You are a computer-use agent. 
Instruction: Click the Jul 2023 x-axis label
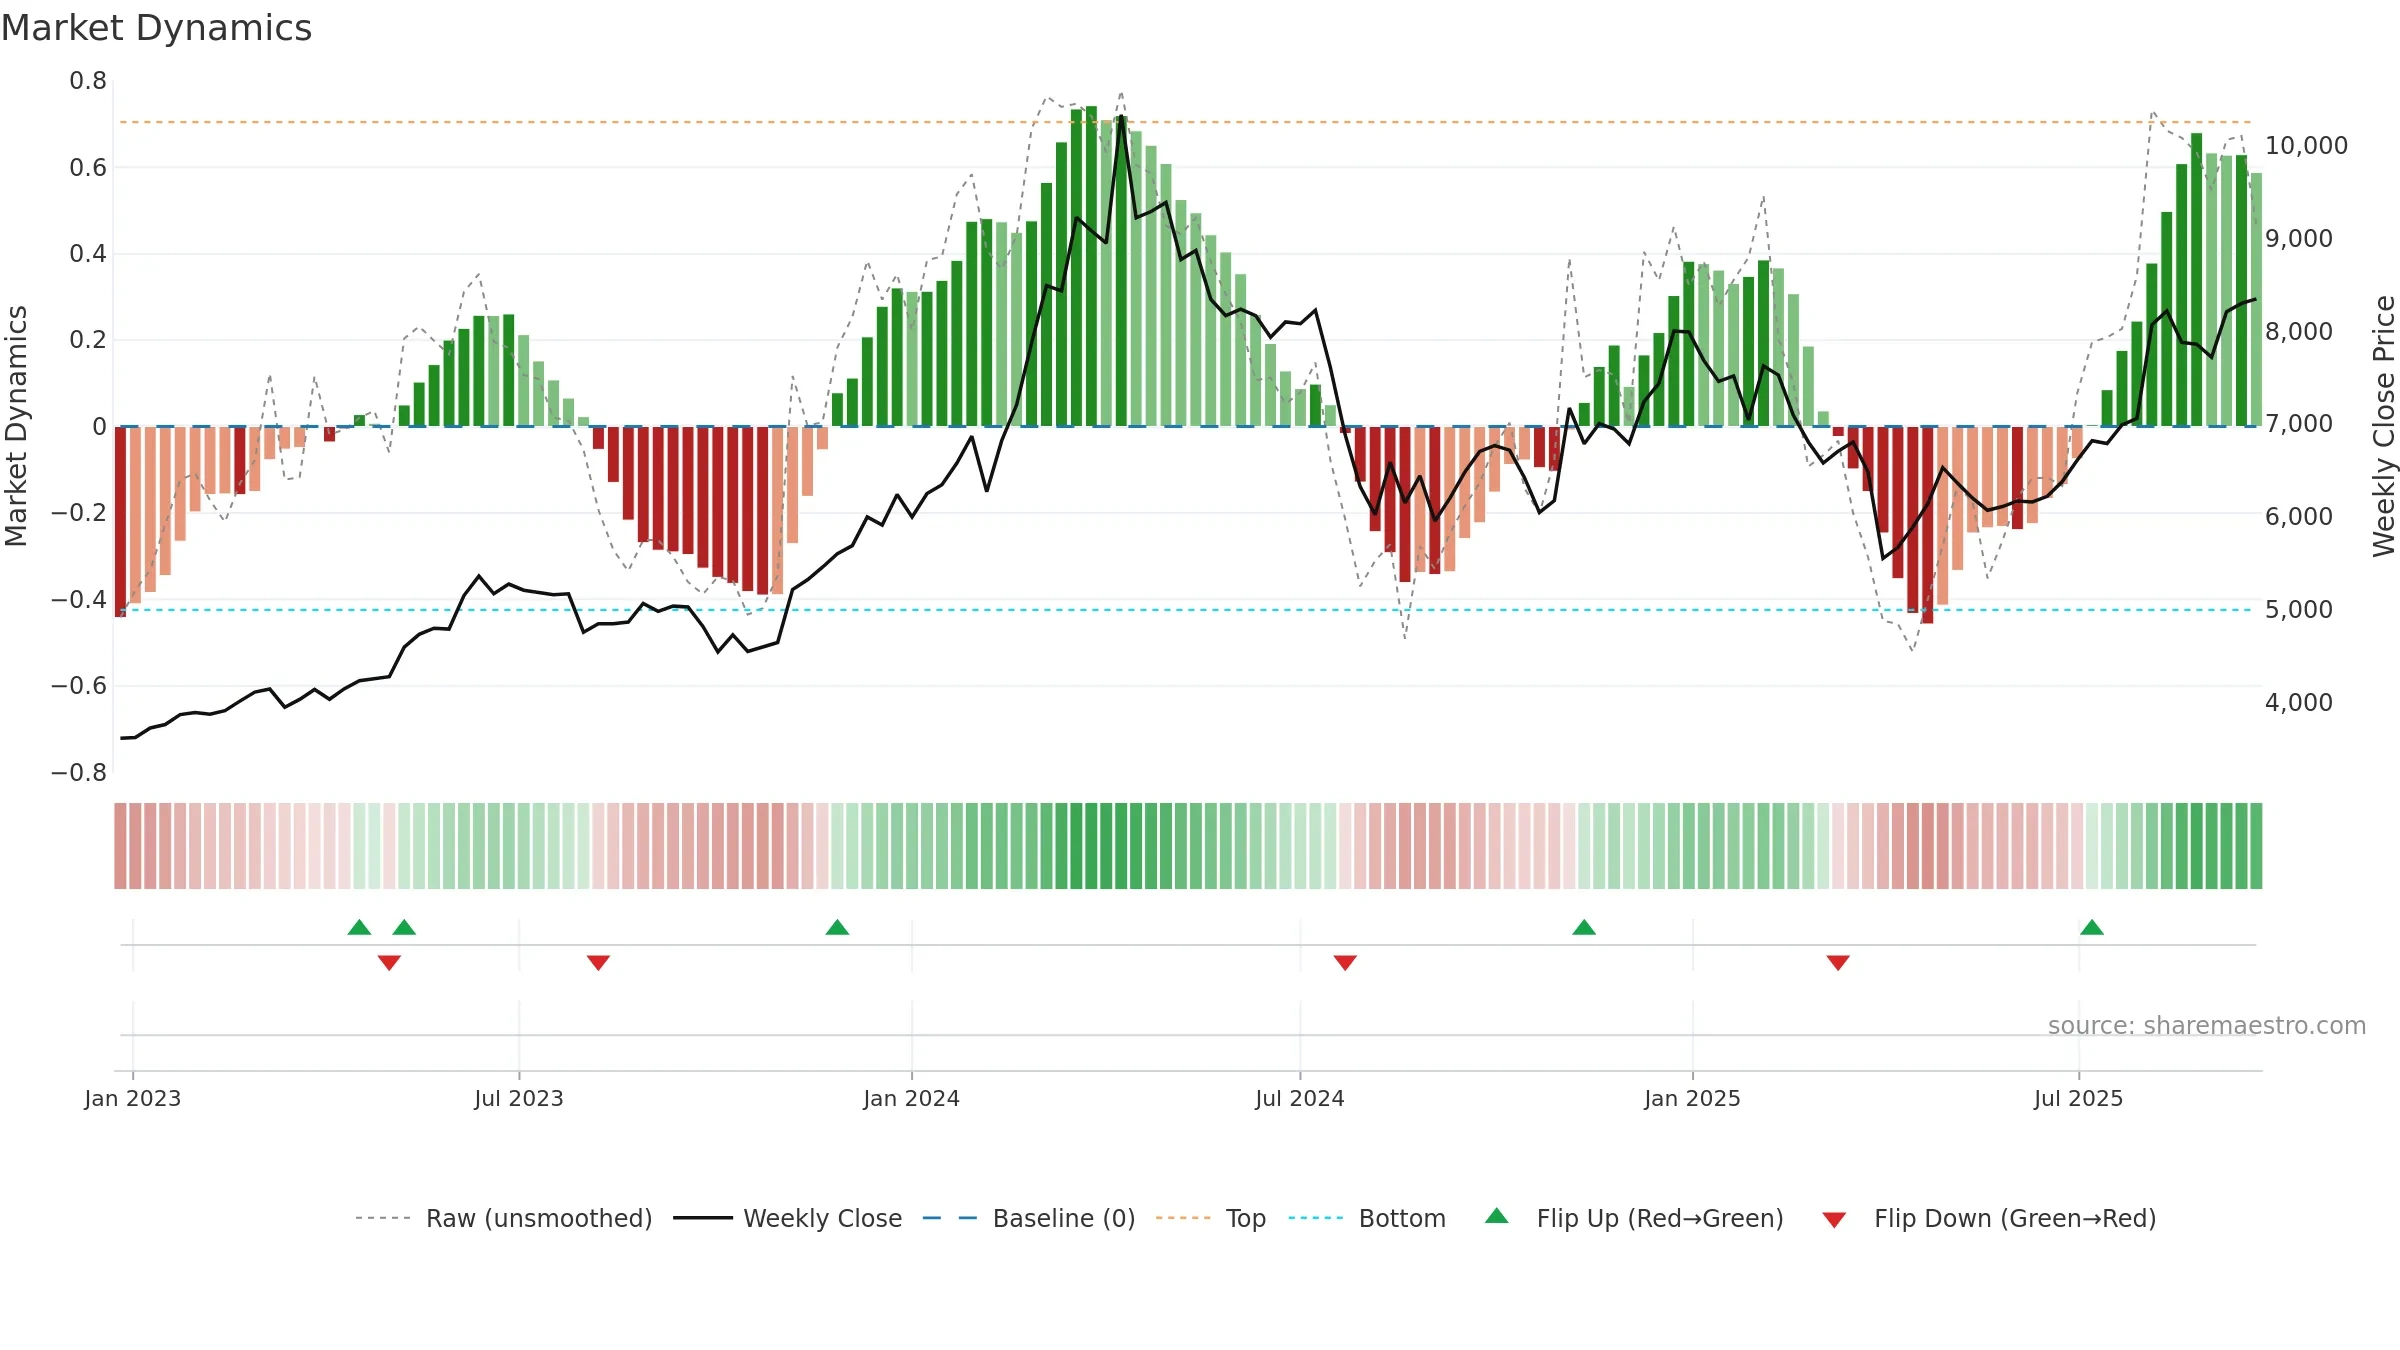tap(519, 1098)
